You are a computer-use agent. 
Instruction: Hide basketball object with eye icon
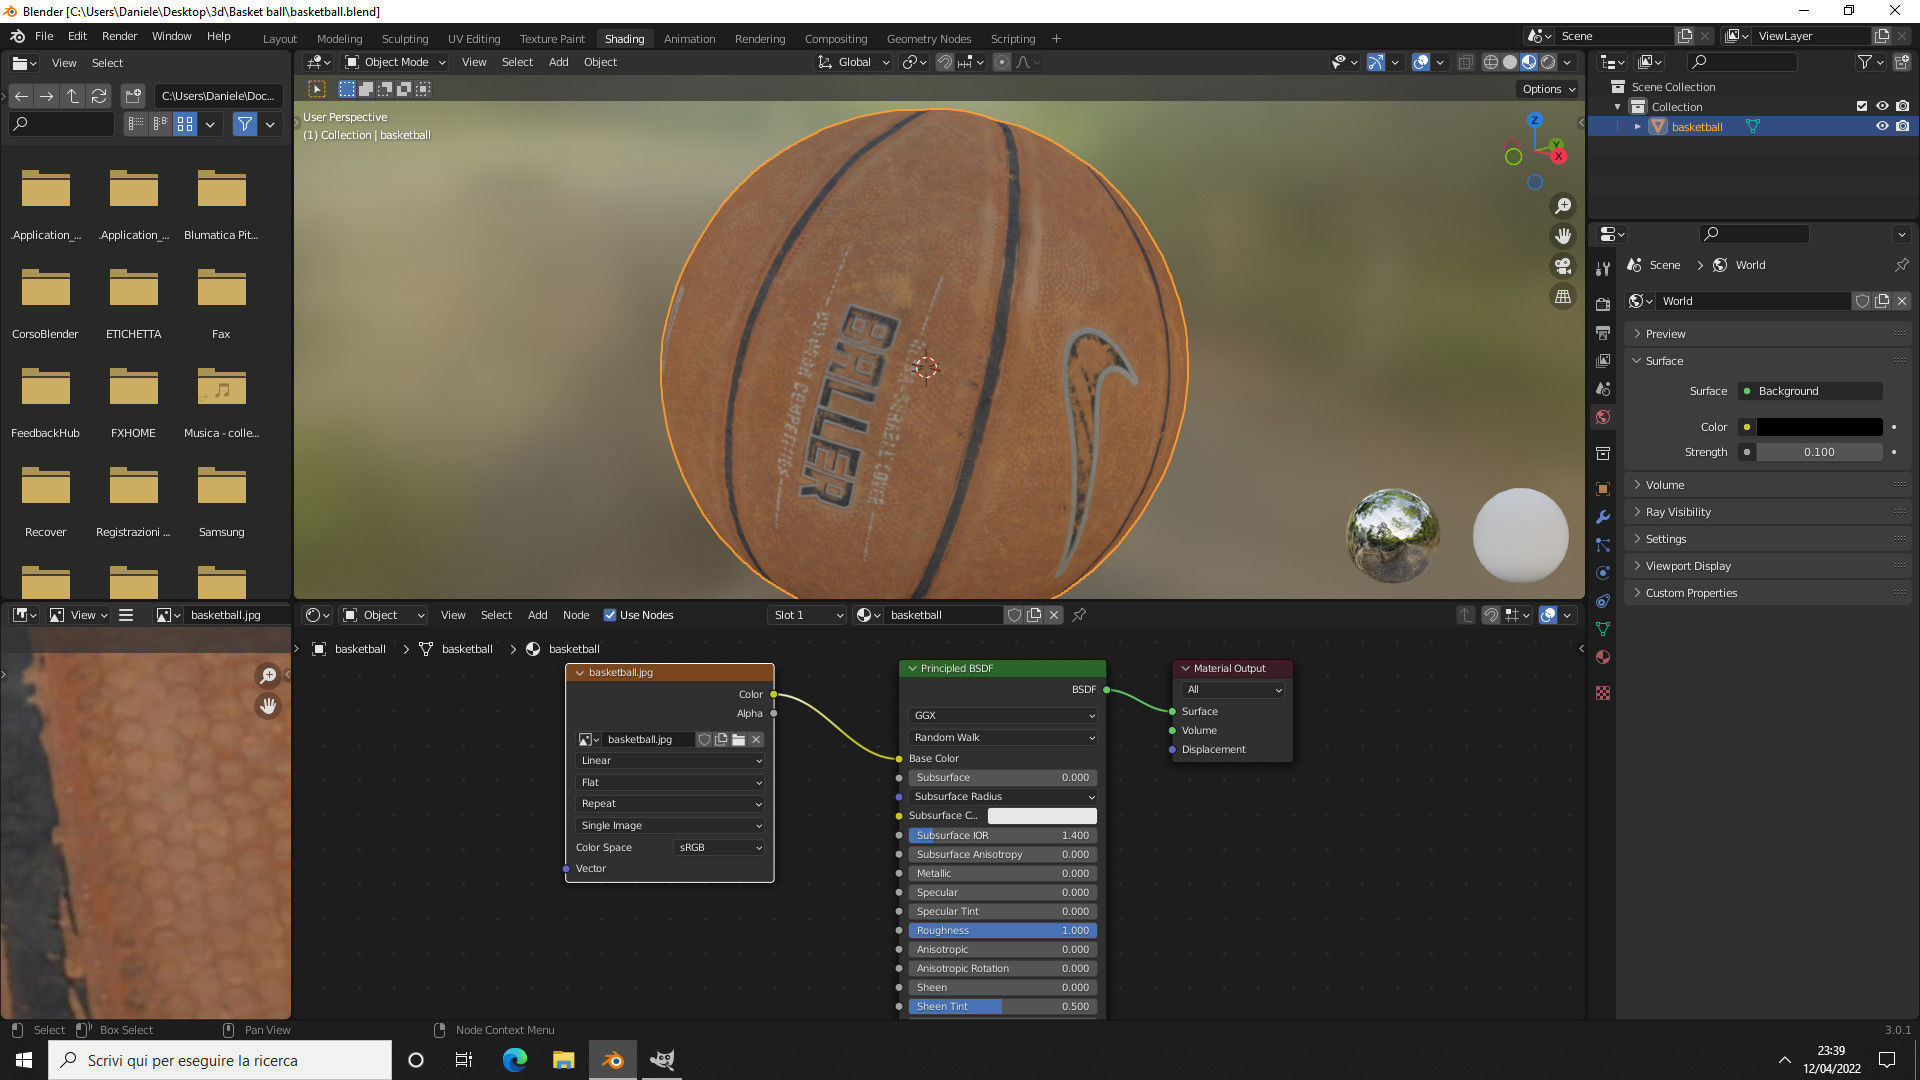click(1882, 126)
